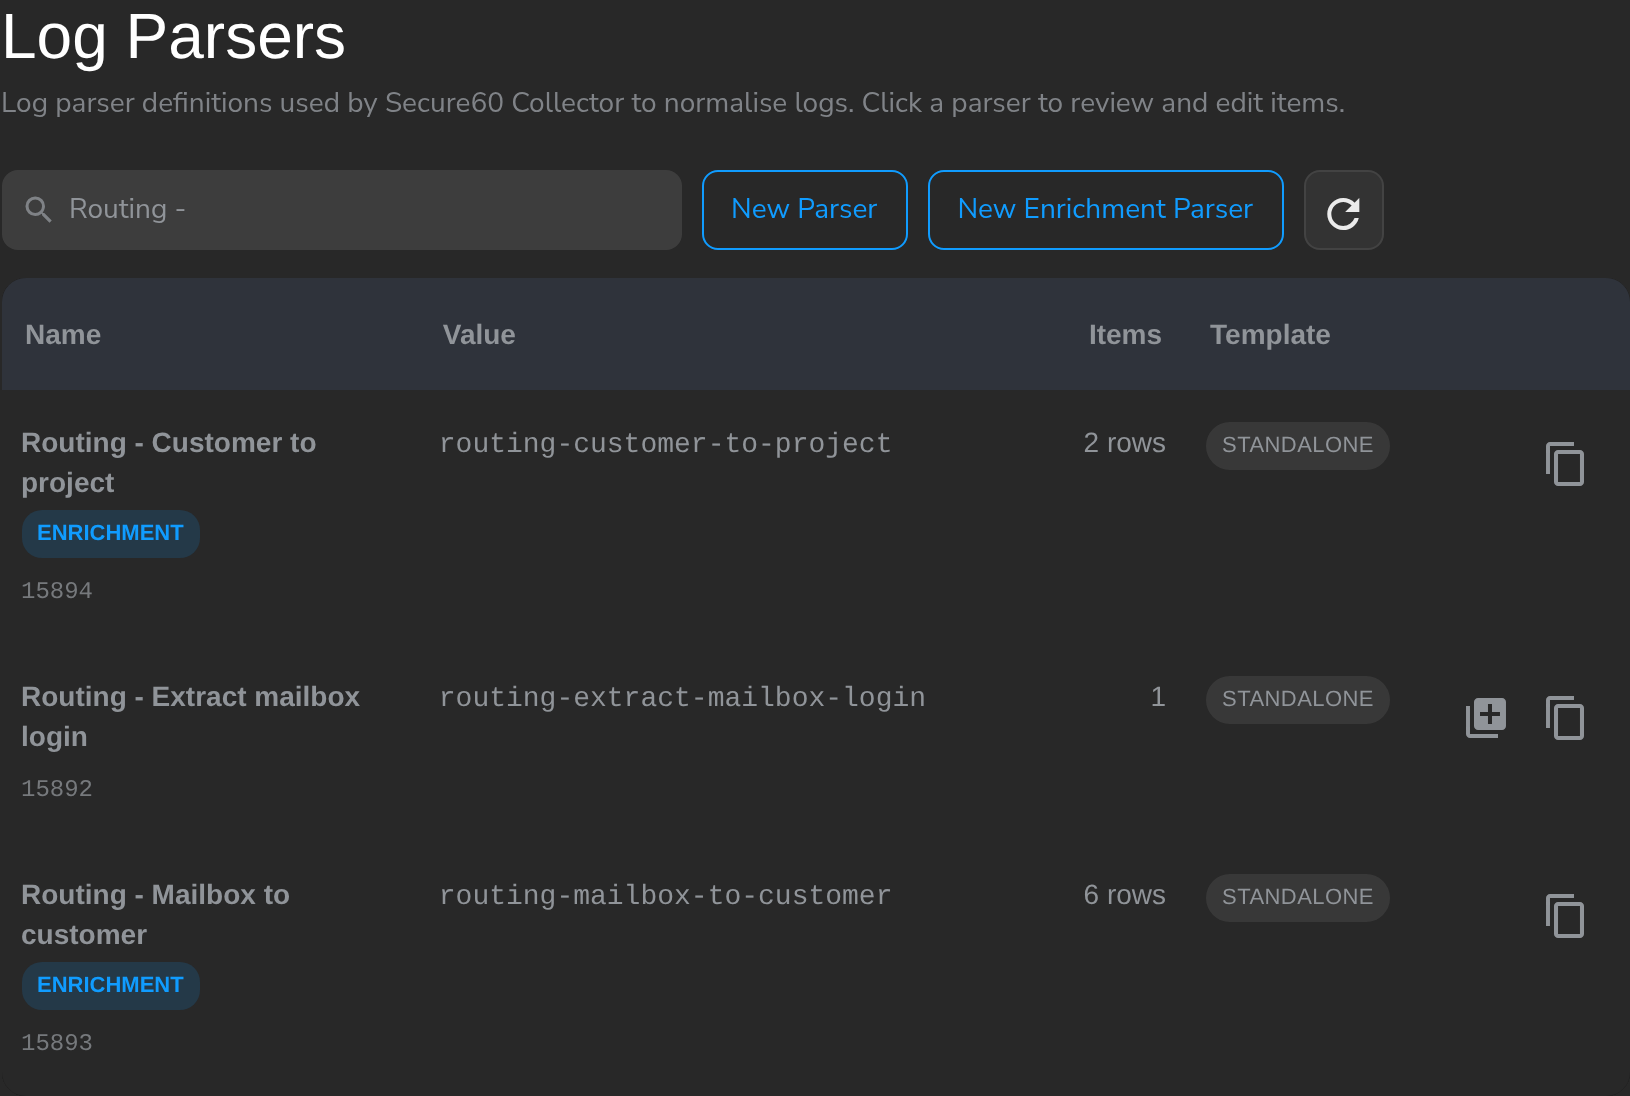1630x1096 pixels.
Task: Add item to Extract mailbox login parser
Action: coord(1486,718)
